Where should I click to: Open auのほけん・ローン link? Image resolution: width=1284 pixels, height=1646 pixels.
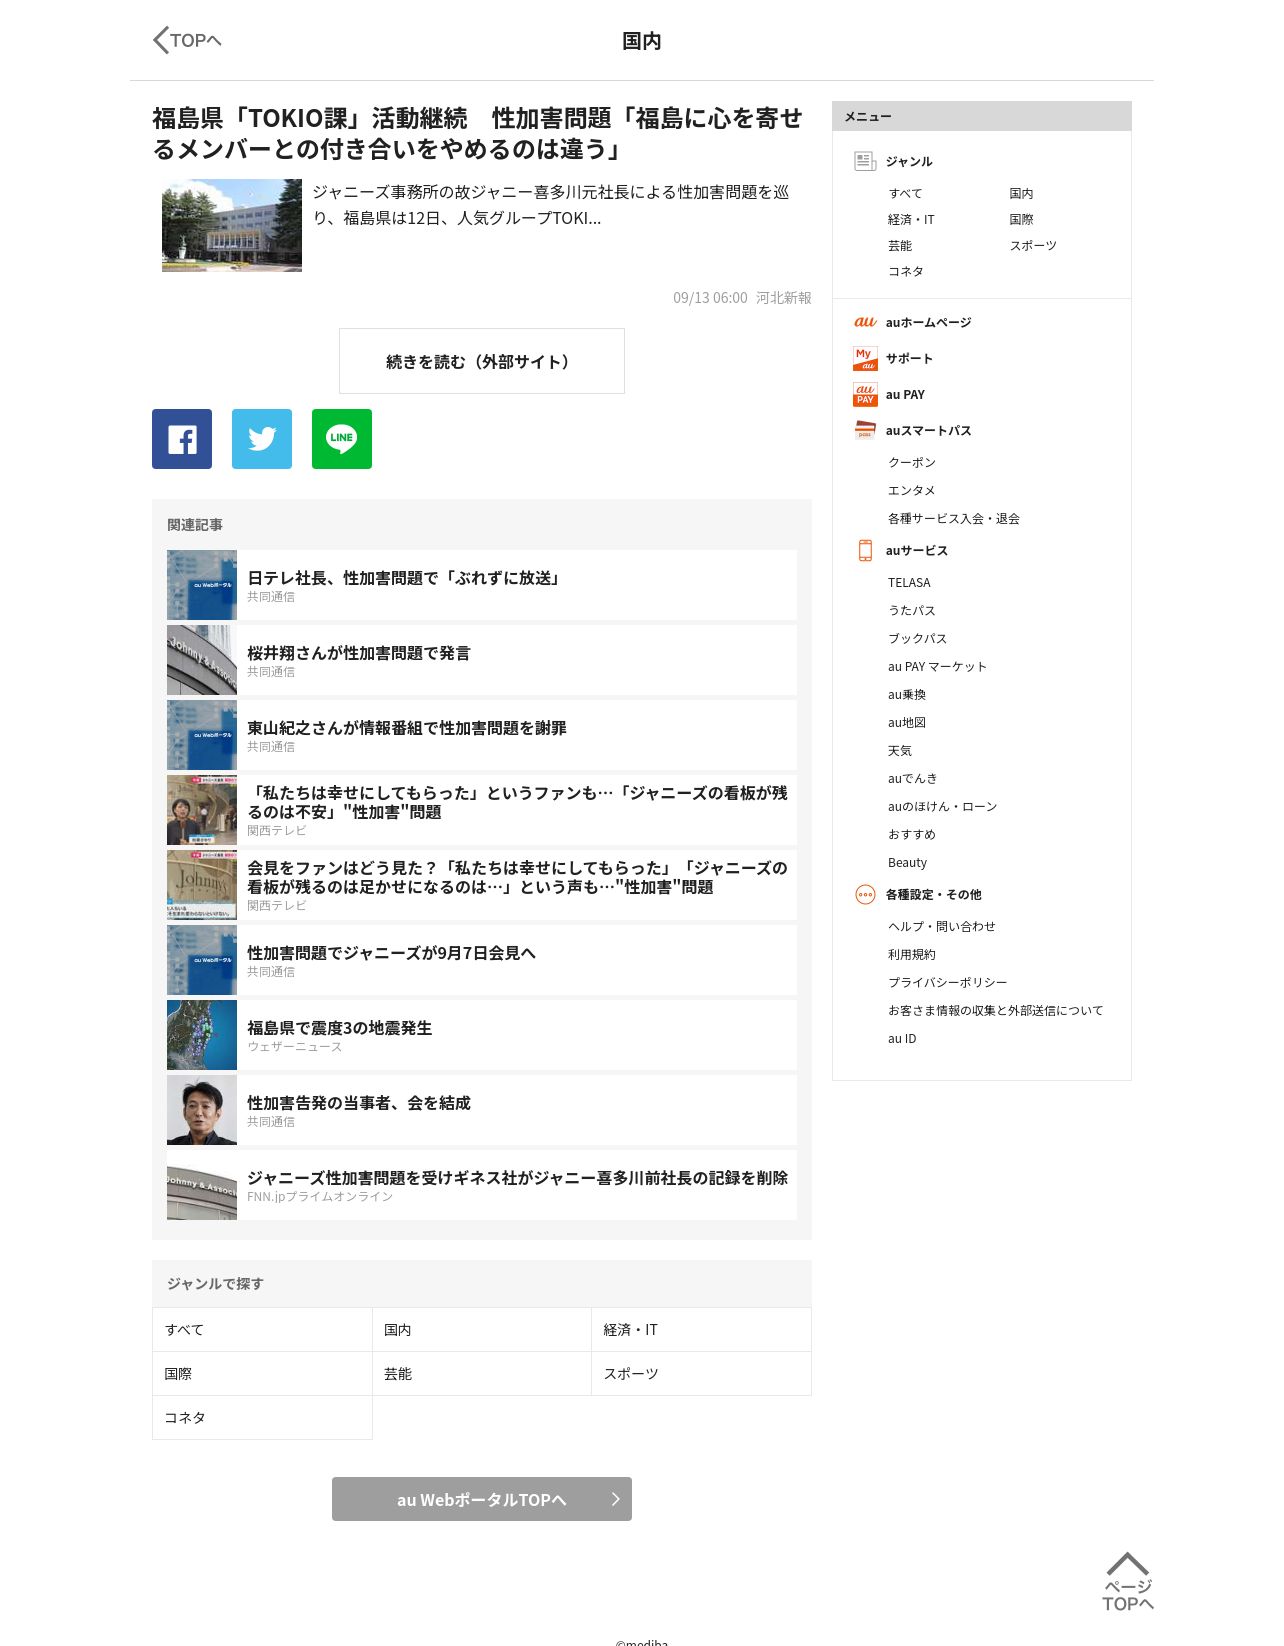point(942,806)
